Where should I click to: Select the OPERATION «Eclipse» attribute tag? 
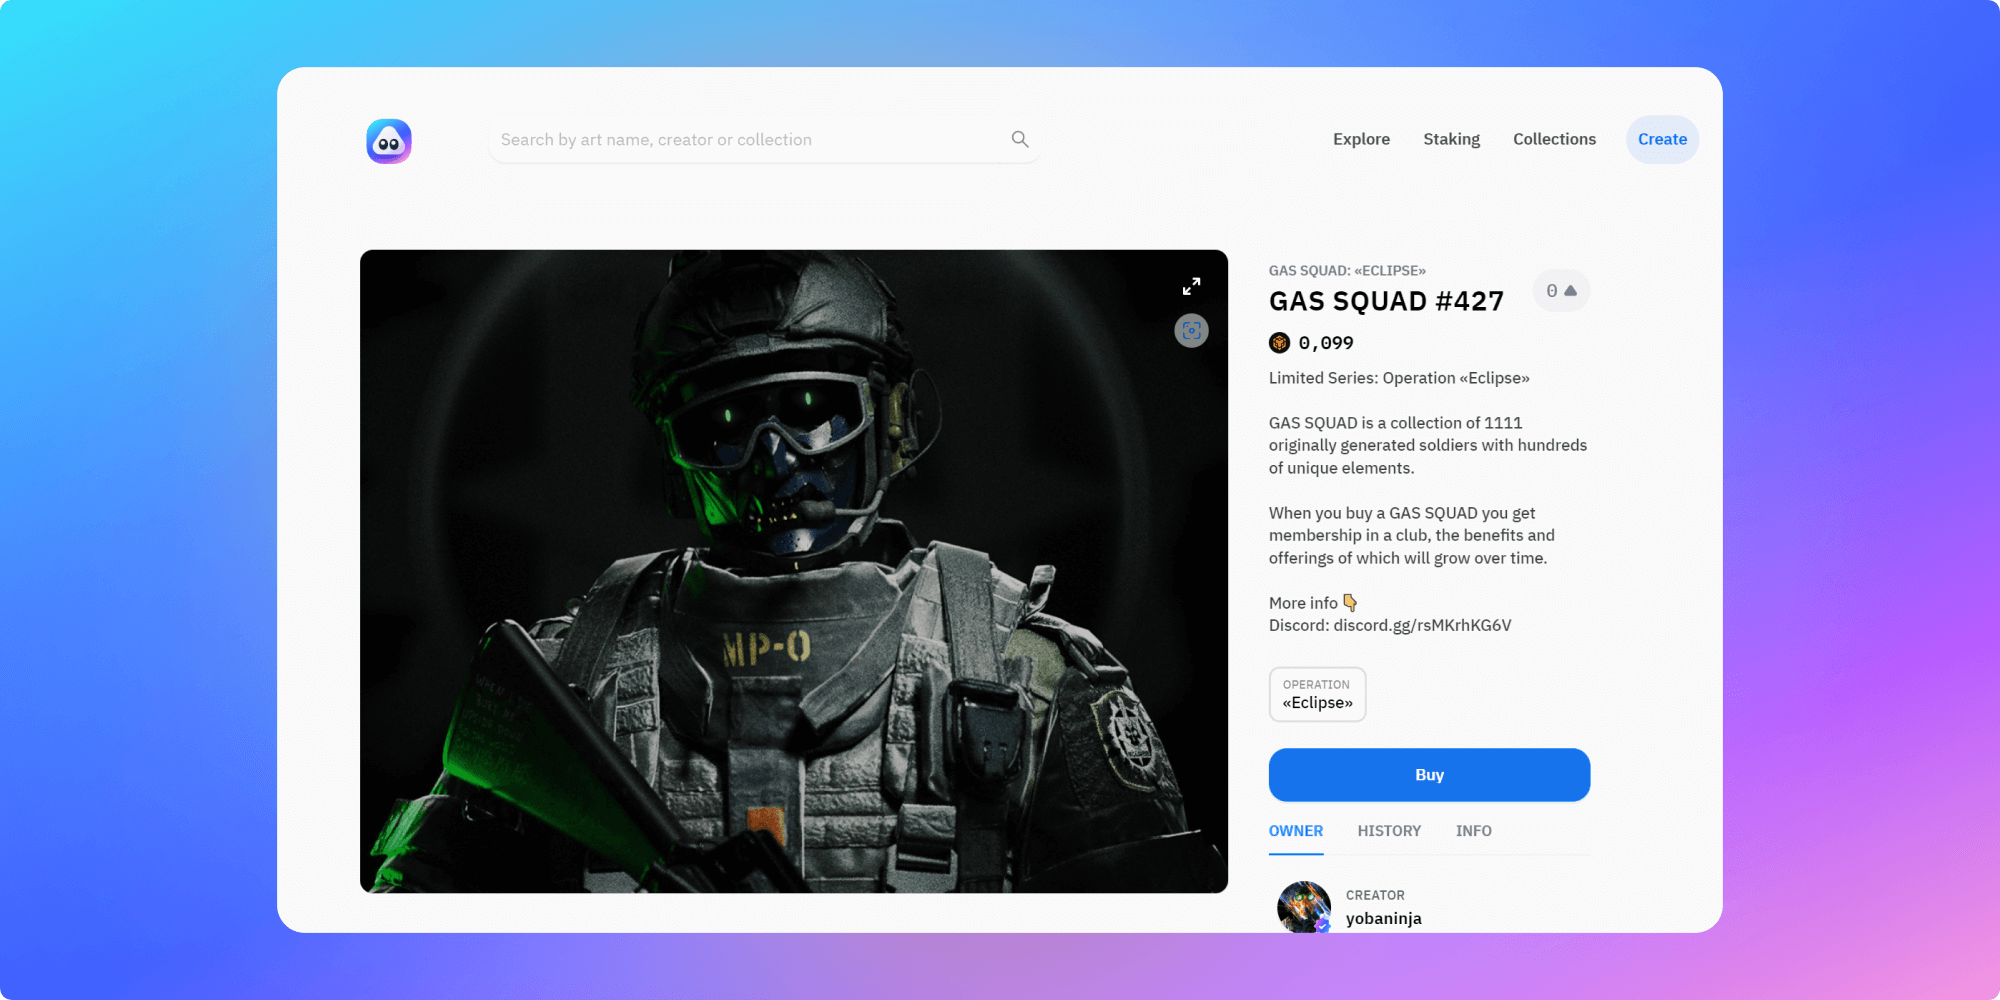[1317, 694]
